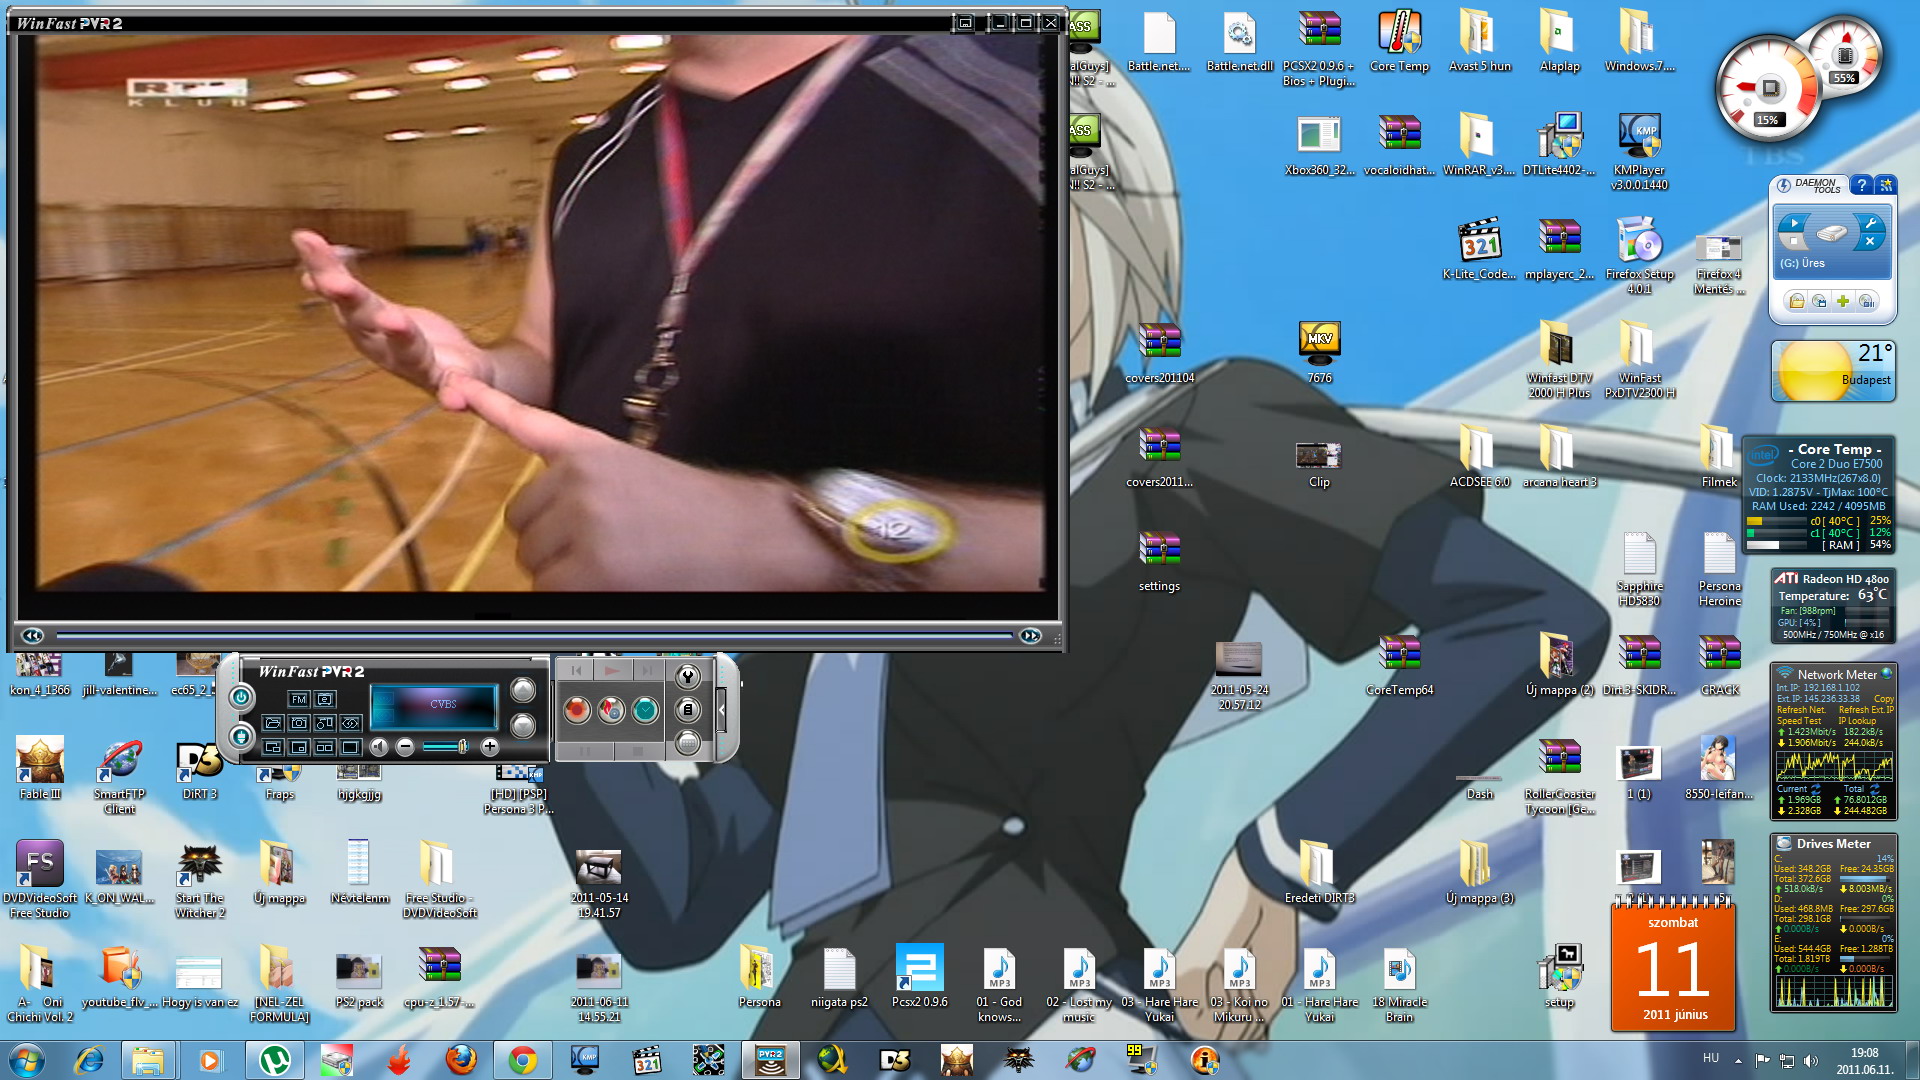Click the play button in WinFast playback panel

[613, 670]
